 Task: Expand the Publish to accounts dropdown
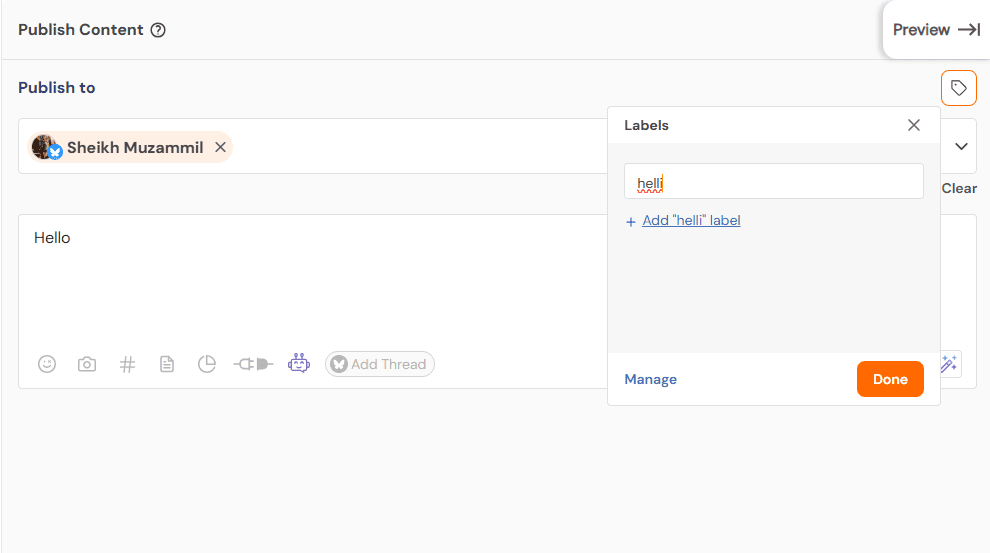coord(961,146)
